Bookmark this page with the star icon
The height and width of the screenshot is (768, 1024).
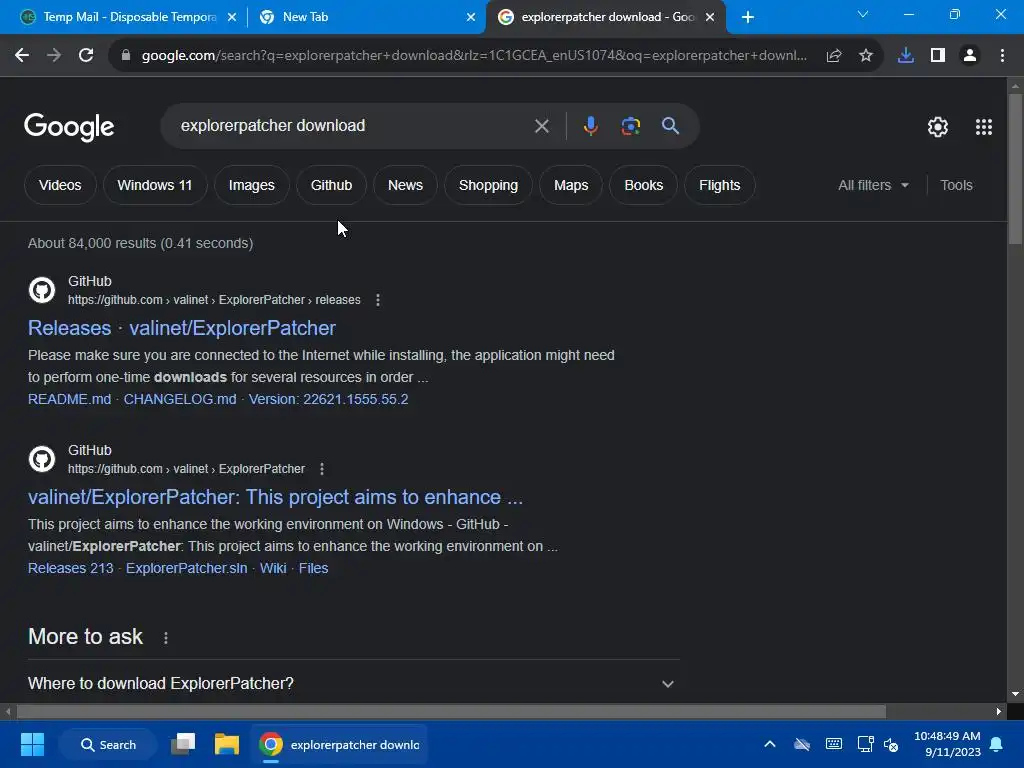tap(865, 56)
